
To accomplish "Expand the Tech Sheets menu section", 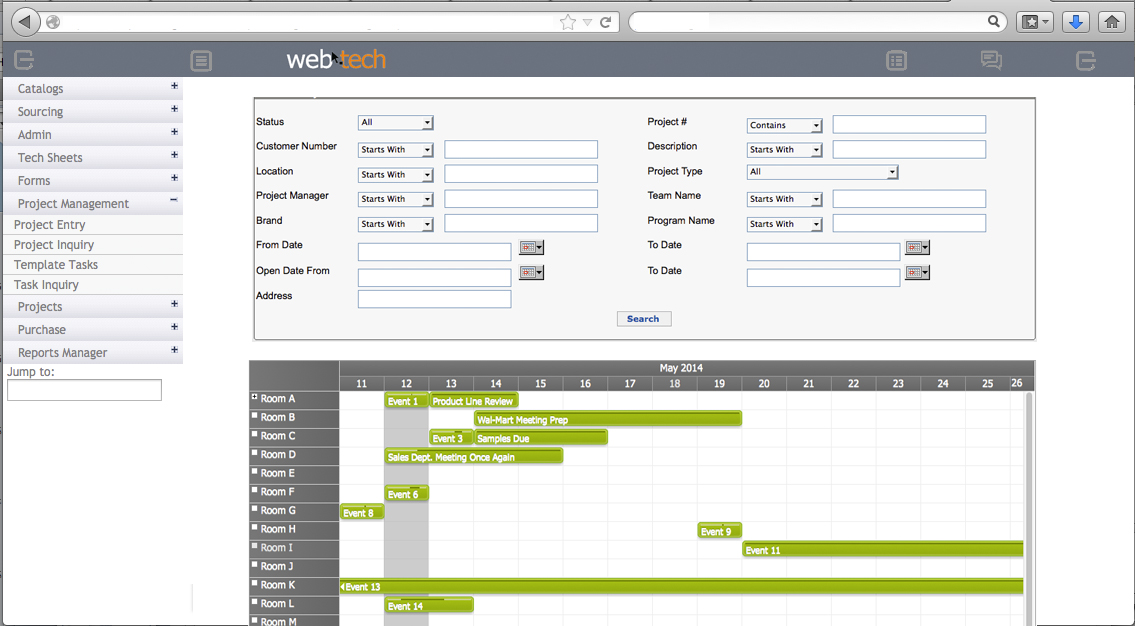I will (x=174, y=155).
